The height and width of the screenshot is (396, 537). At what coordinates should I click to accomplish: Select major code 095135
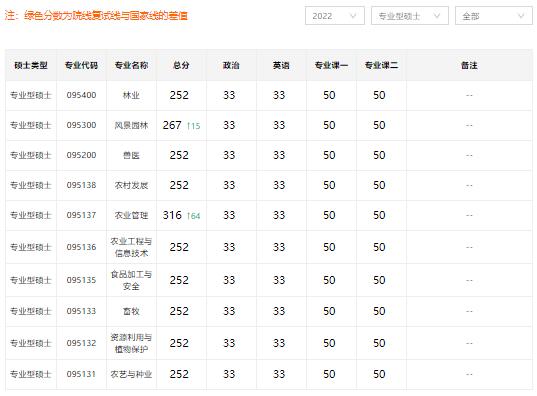[81, 280]
